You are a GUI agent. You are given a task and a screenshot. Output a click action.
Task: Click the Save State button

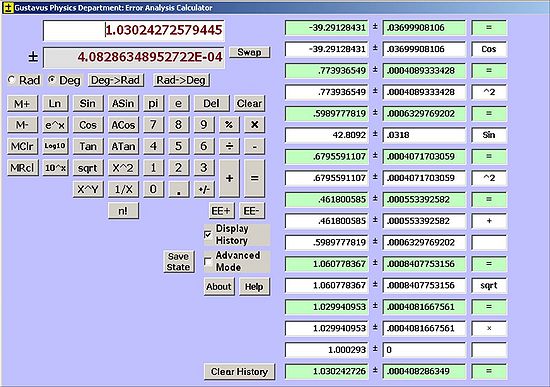tap(178, 261)
